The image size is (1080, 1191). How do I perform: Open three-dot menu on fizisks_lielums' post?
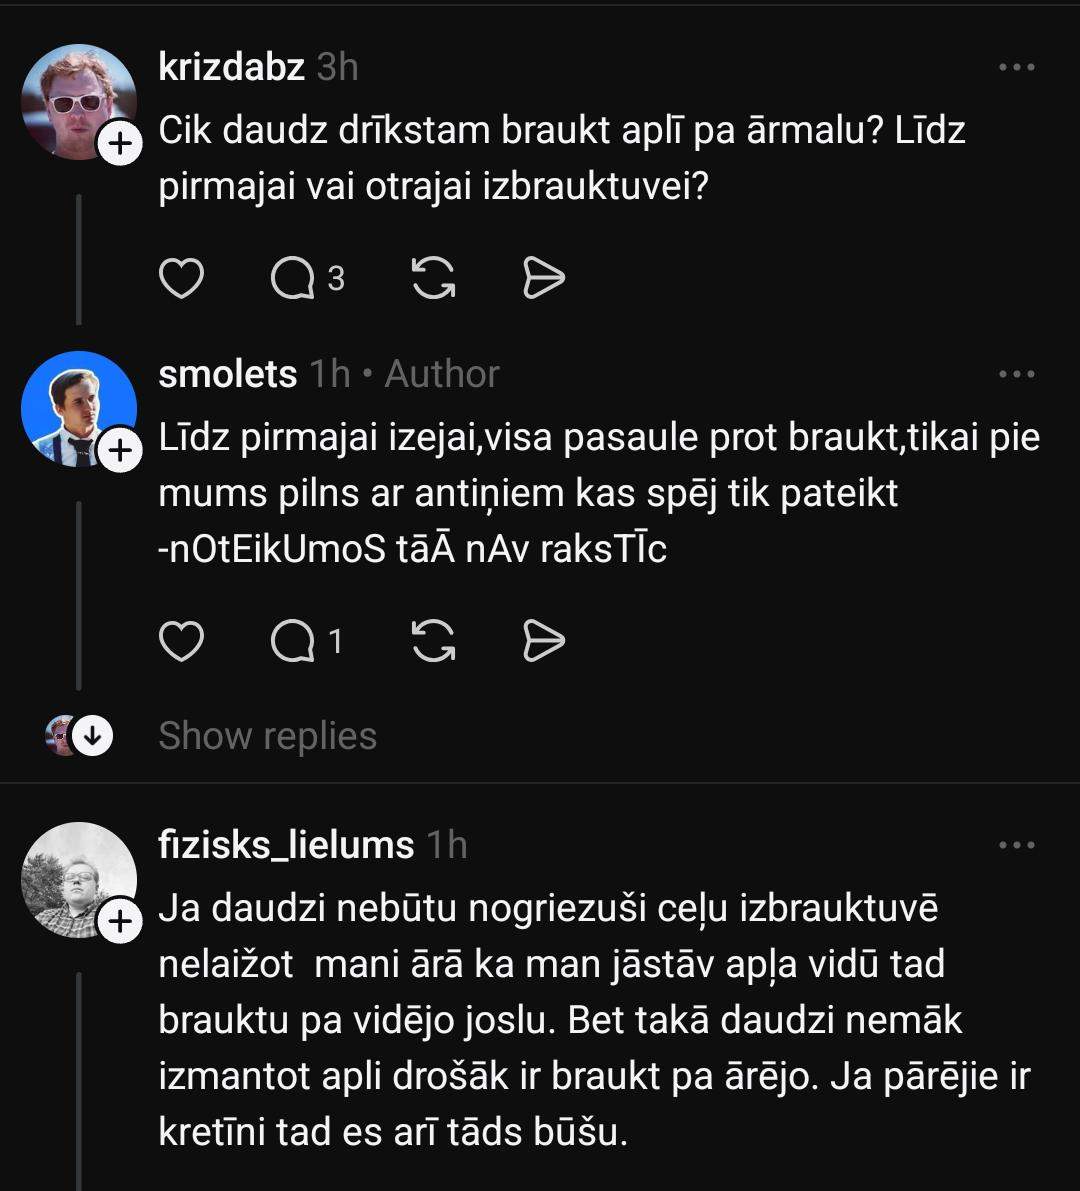[1017, 845]
